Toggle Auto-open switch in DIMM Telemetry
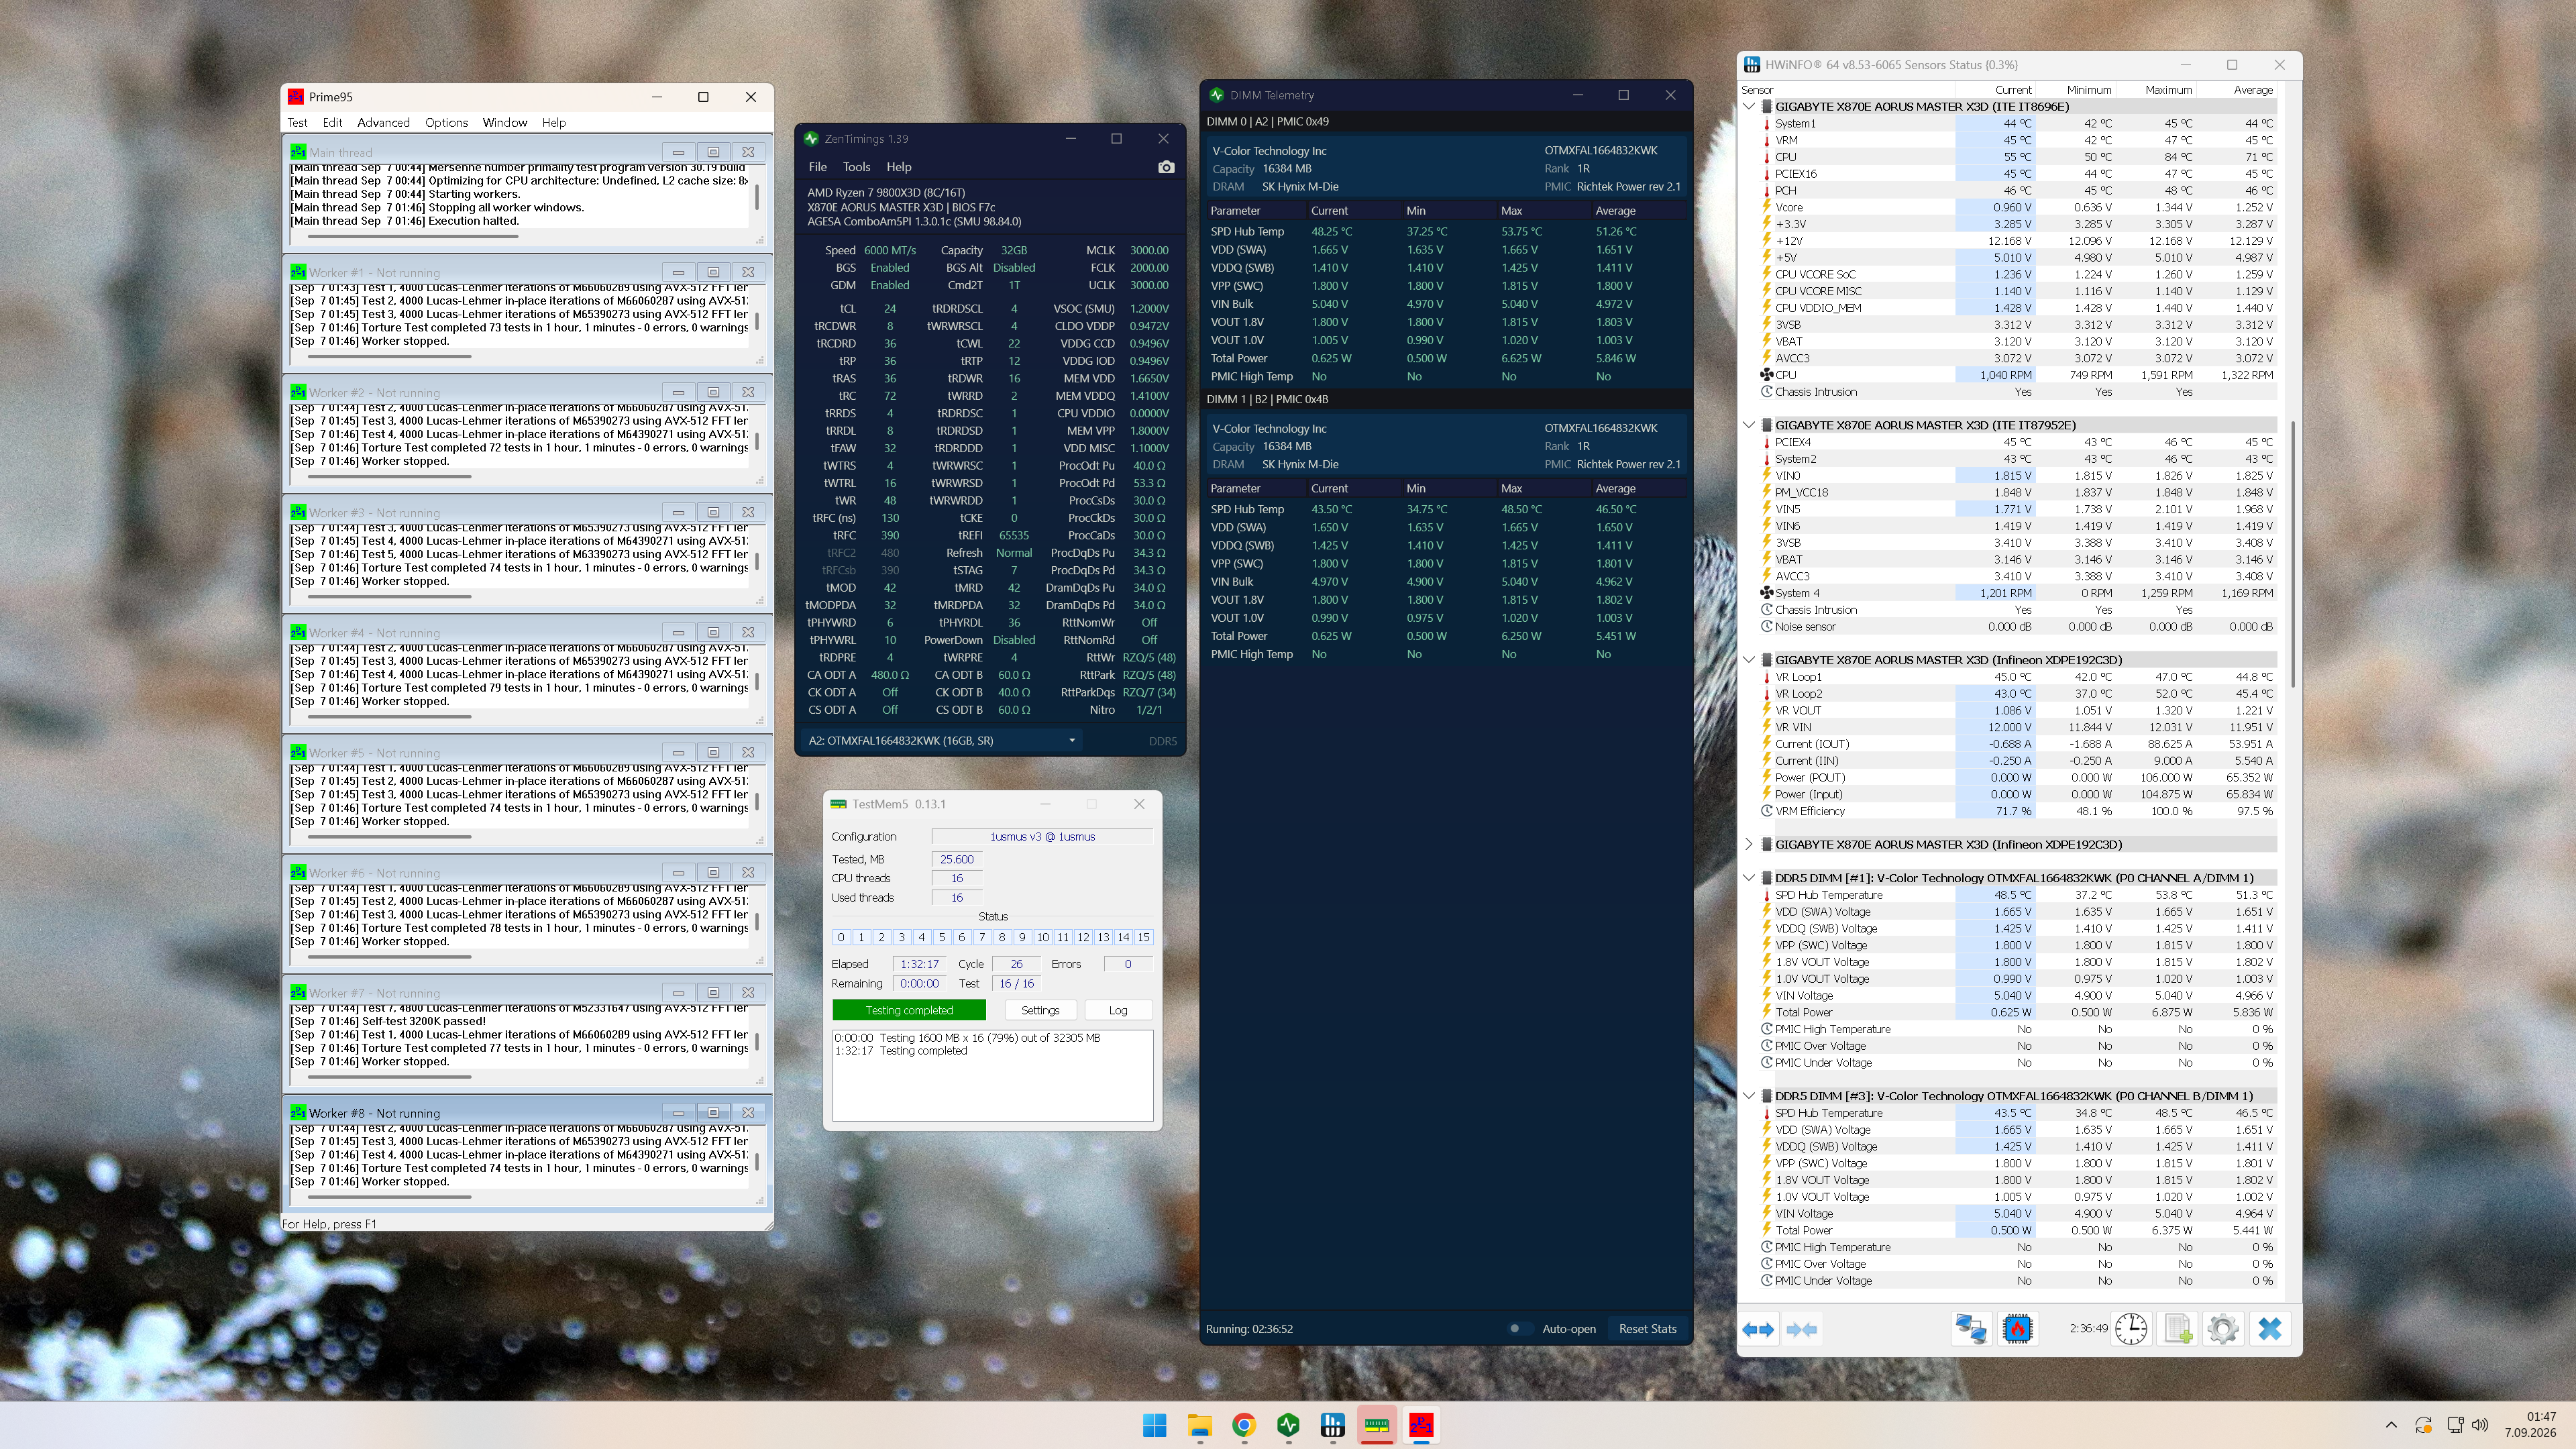The width and height of the screenshot is (2576, 1449). (x=1519, y=1329)
